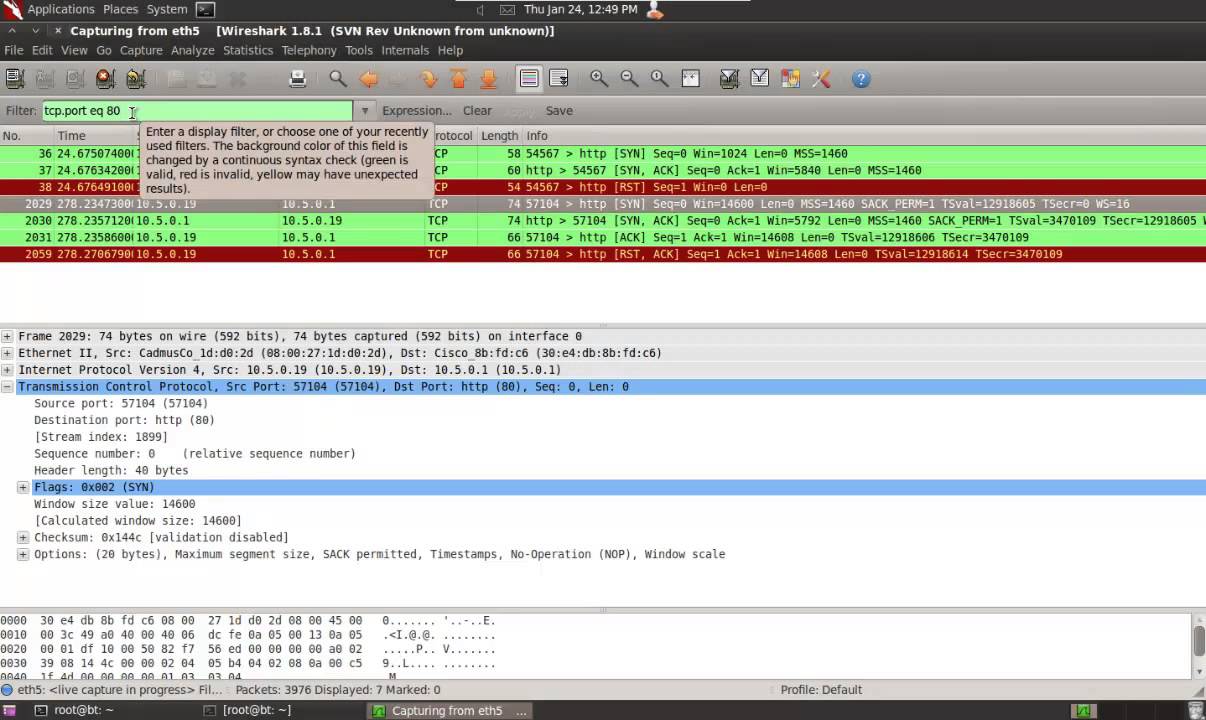Select 'Destination port: http (80)' line
This screenshot has height=720, width=1206.
[124, 420]
